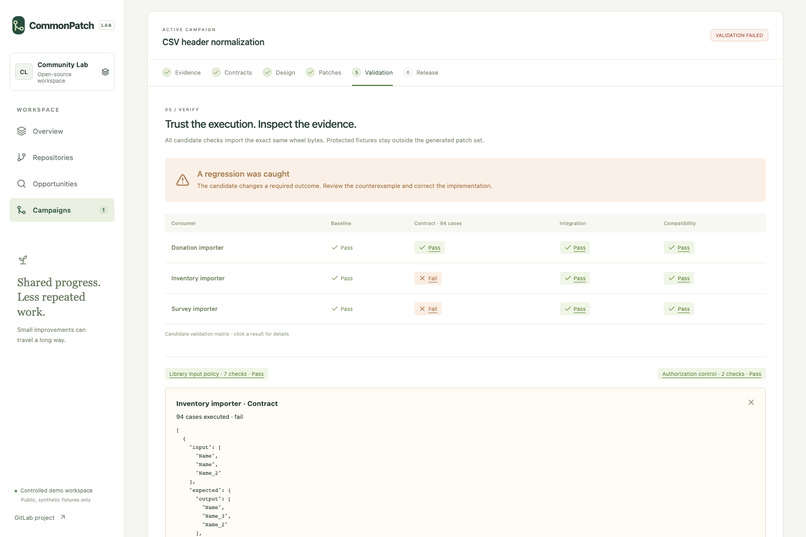Click the '94 cases executed · fail' text

point(209,417)
